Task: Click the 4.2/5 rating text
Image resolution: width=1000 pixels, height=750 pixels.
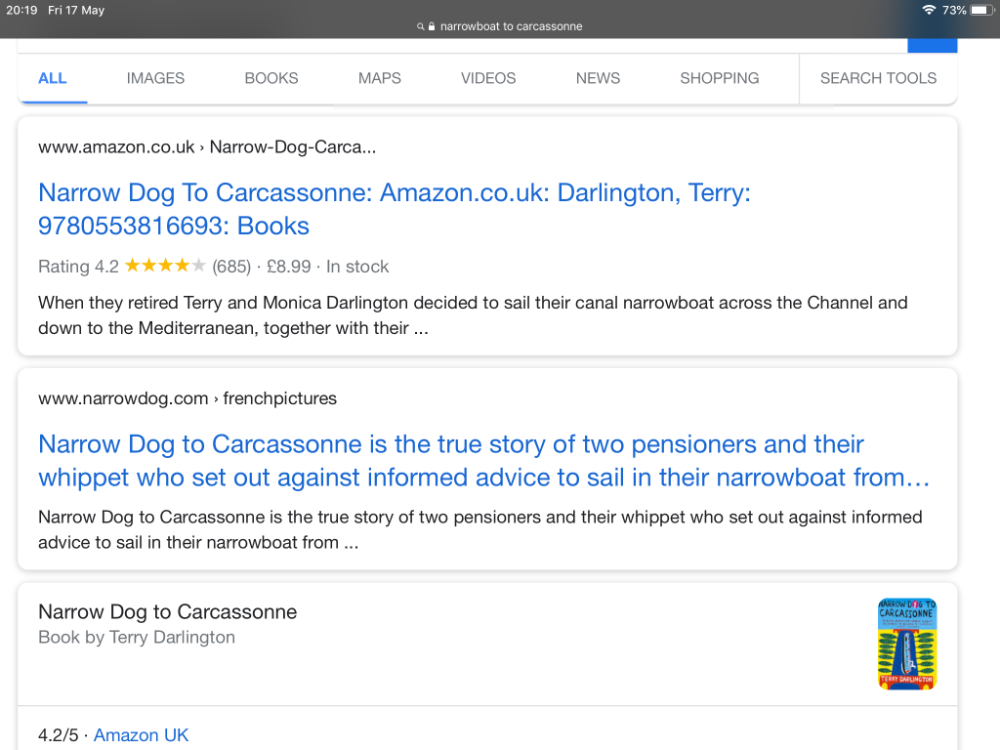Action: pos(58,735)
